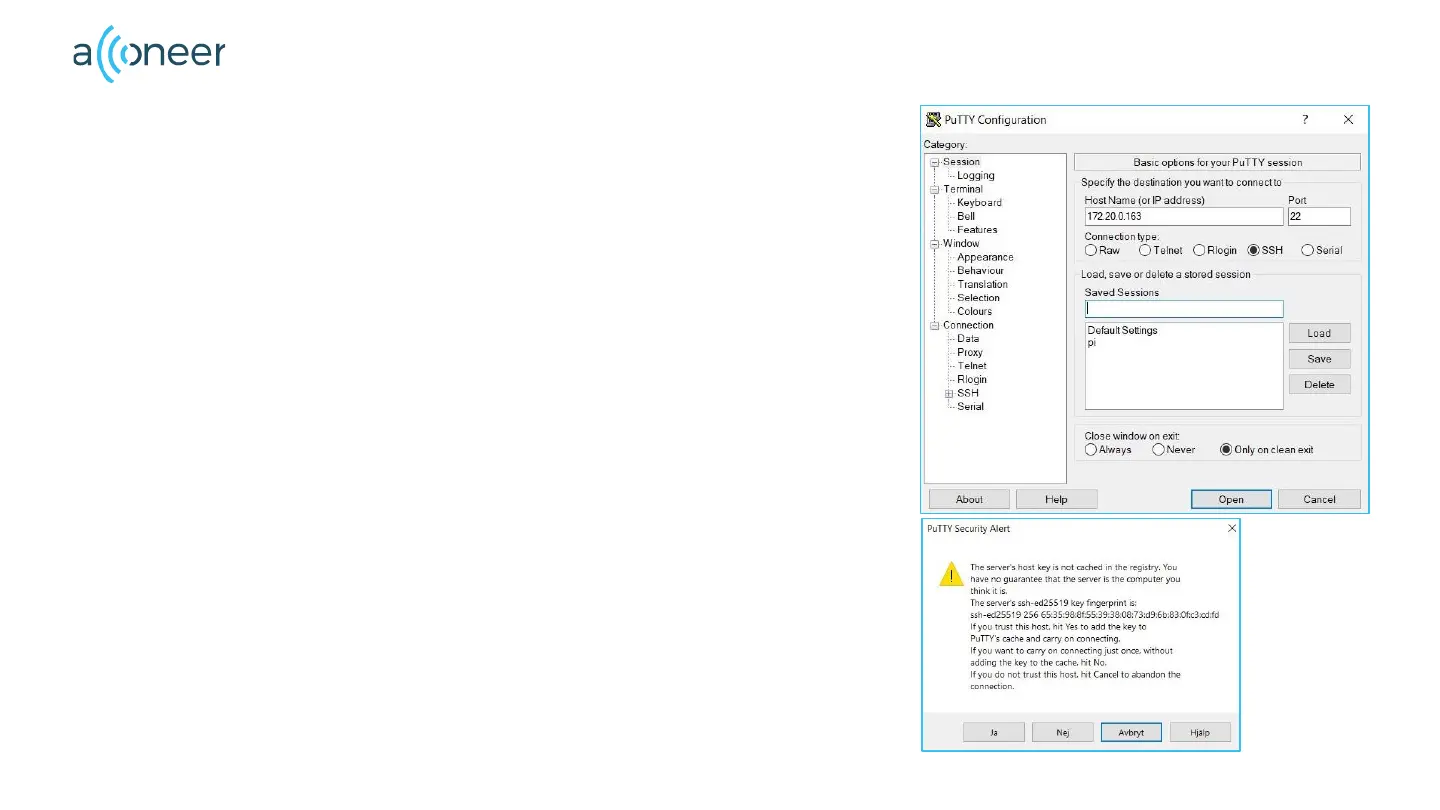Click the Load button

pyautogui.click(x=1319, y=333)
